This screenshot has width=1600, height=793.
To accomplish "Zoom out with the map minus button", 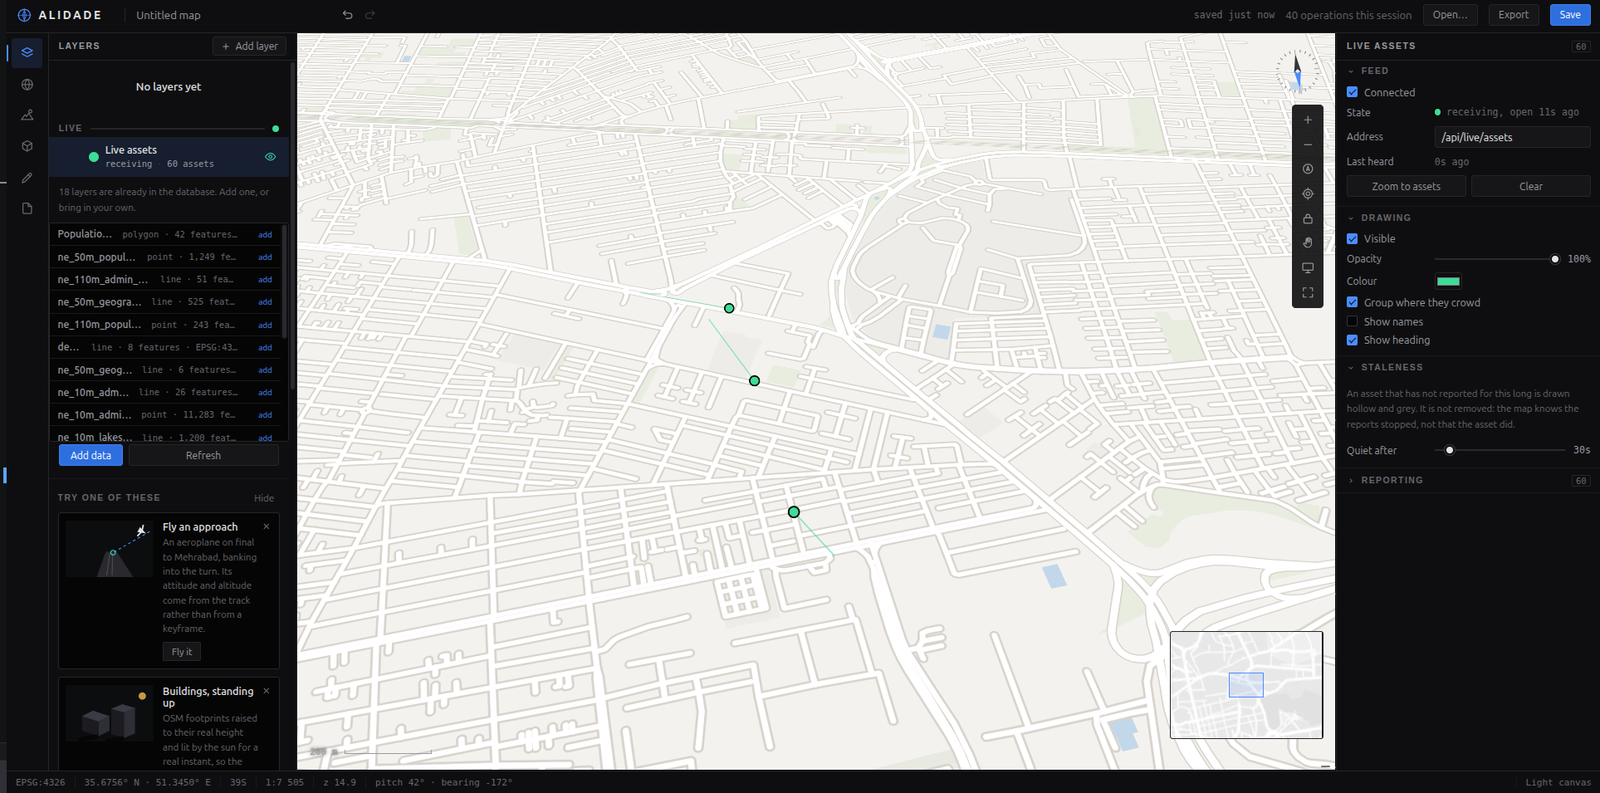I will click(1307, 145).
